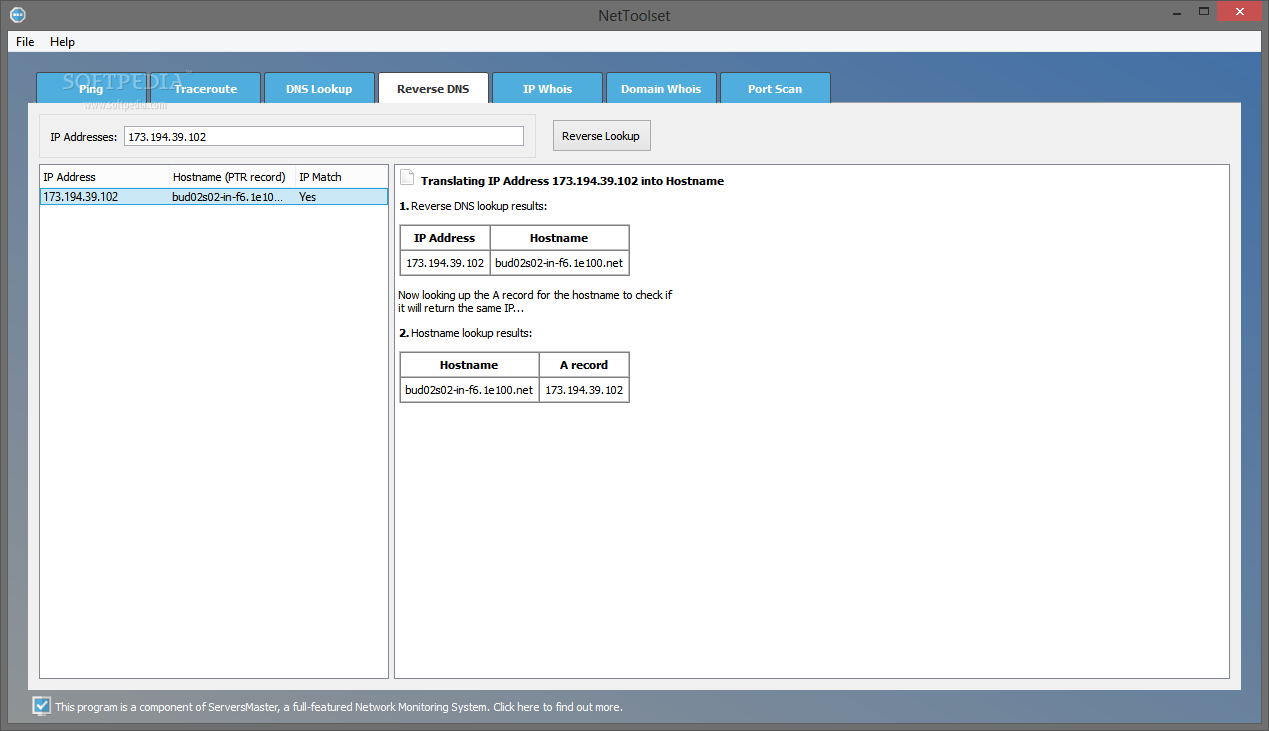Click the Hostname header in second results table
The image size is (1269, 731).
pos(469,365)
